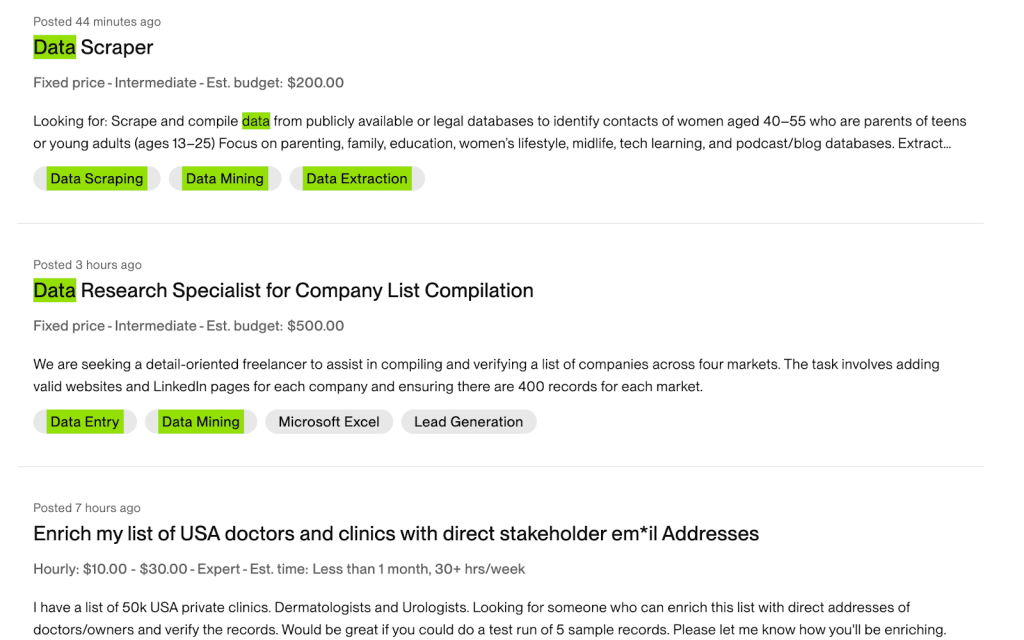Click the Est. budget $500.00 details line
Image resolution: width=1024 pixels, height=640 pixels.
(x=188, y=326)
